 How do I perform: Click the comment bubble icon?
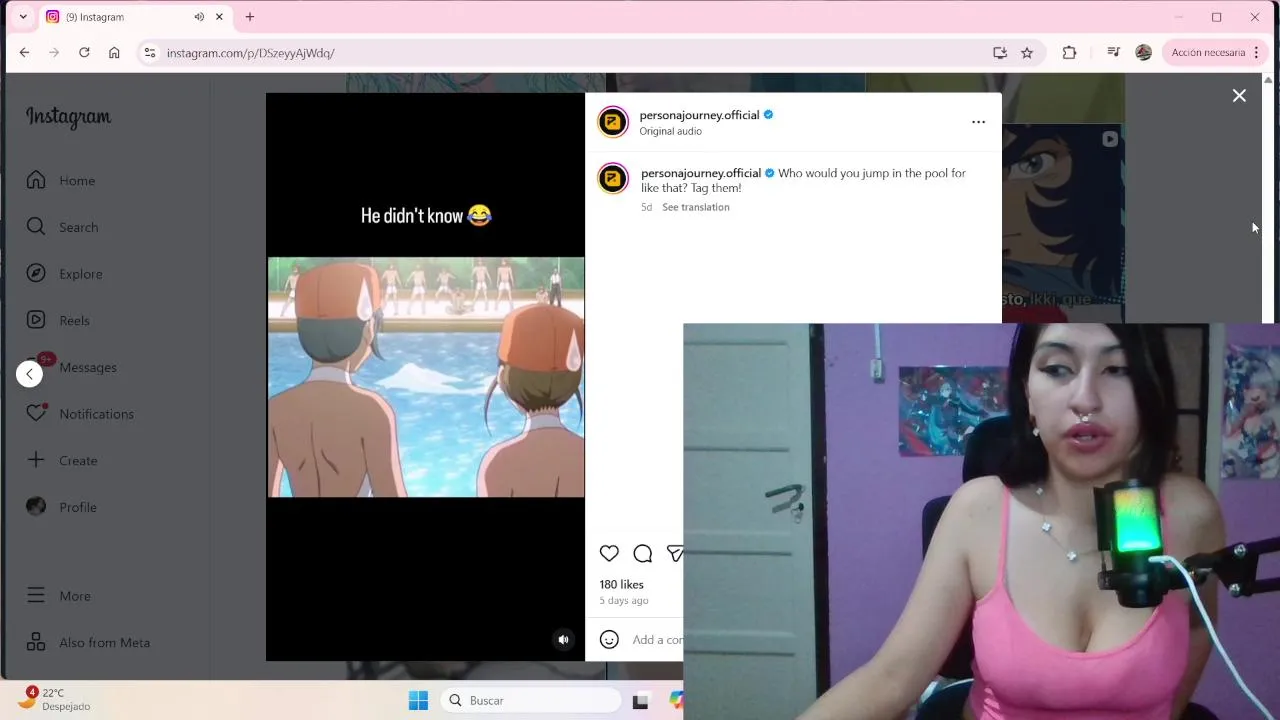tap(643, 553)
